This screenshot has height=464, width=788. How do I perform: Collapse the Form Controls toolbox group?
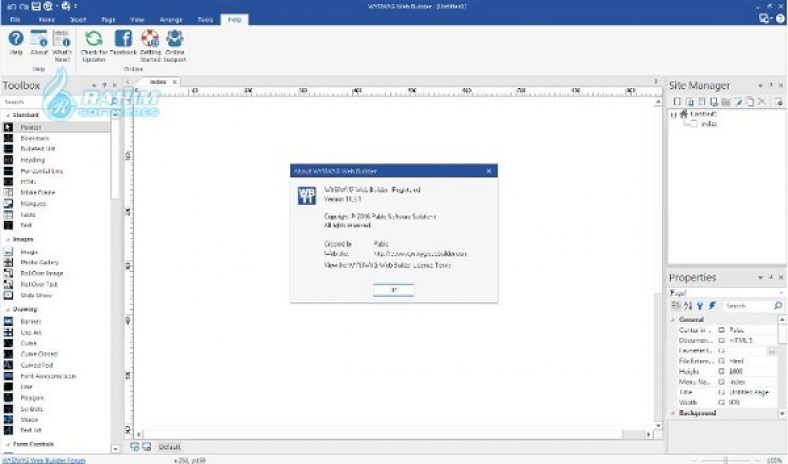[x=8, y=444]
